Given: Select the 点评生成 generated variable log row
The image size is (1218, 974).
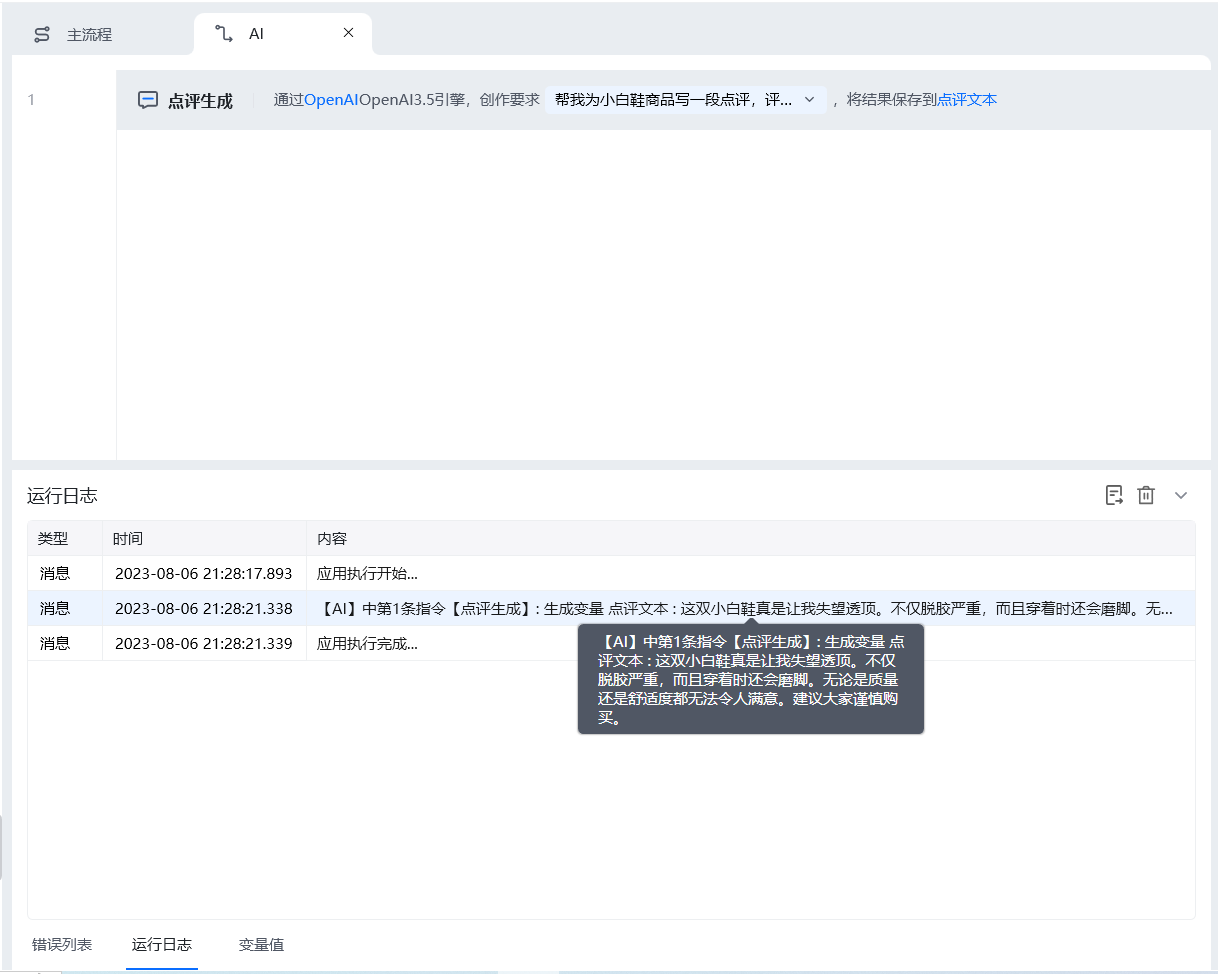Looking at the screenshot, I should coord(611,609).
